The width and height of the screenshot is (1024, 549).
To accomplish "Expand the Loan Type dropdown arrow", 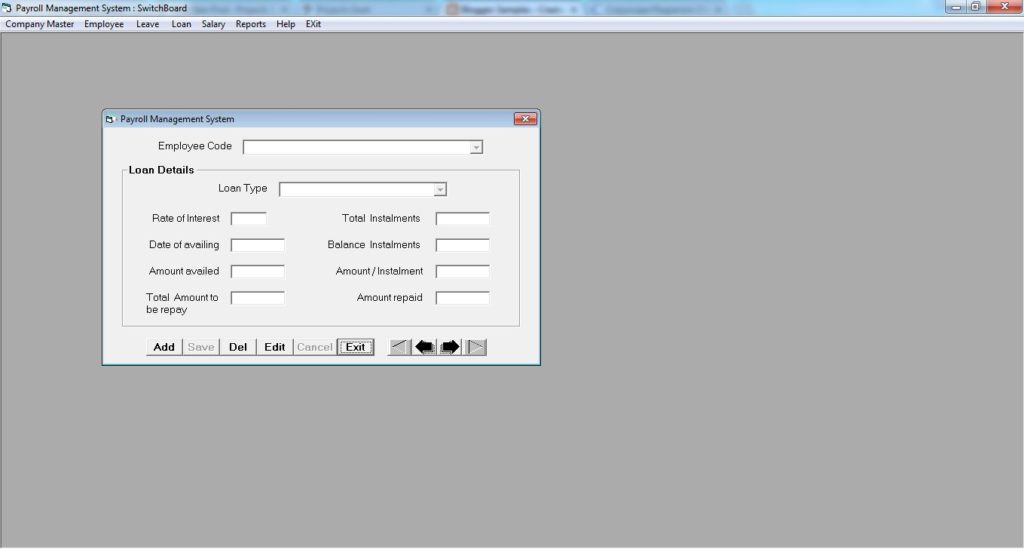I will point(440,189).
